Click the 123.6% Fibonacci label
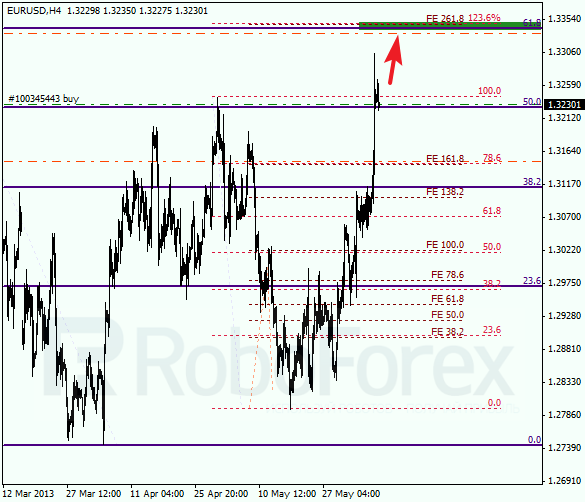Viewport: 585px width, 502px height. 484,18
